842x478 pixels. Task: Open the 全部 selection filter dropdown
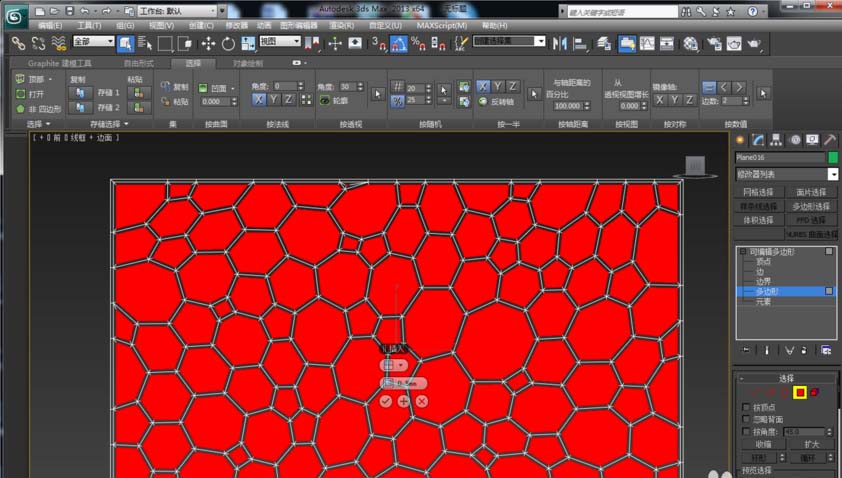click(x=93, y=41)
